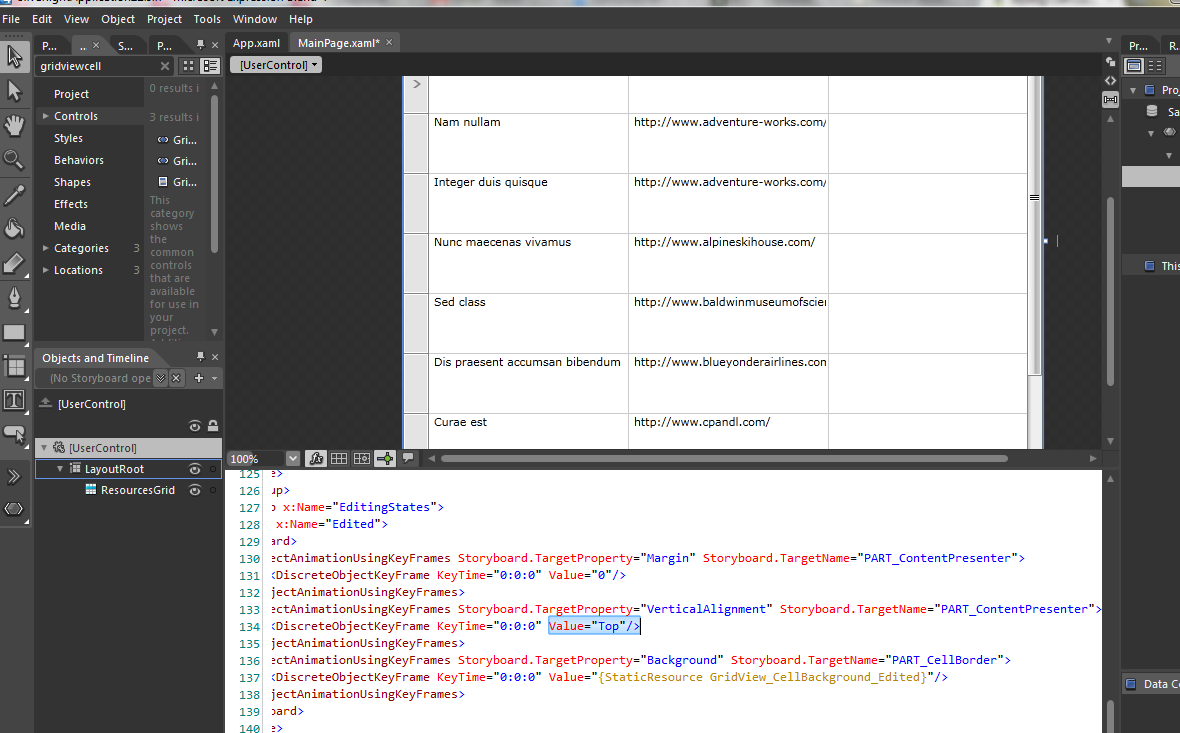Open storyboard picker dropdown
The width and height of the screenshot is (1180, 733).
160,378
